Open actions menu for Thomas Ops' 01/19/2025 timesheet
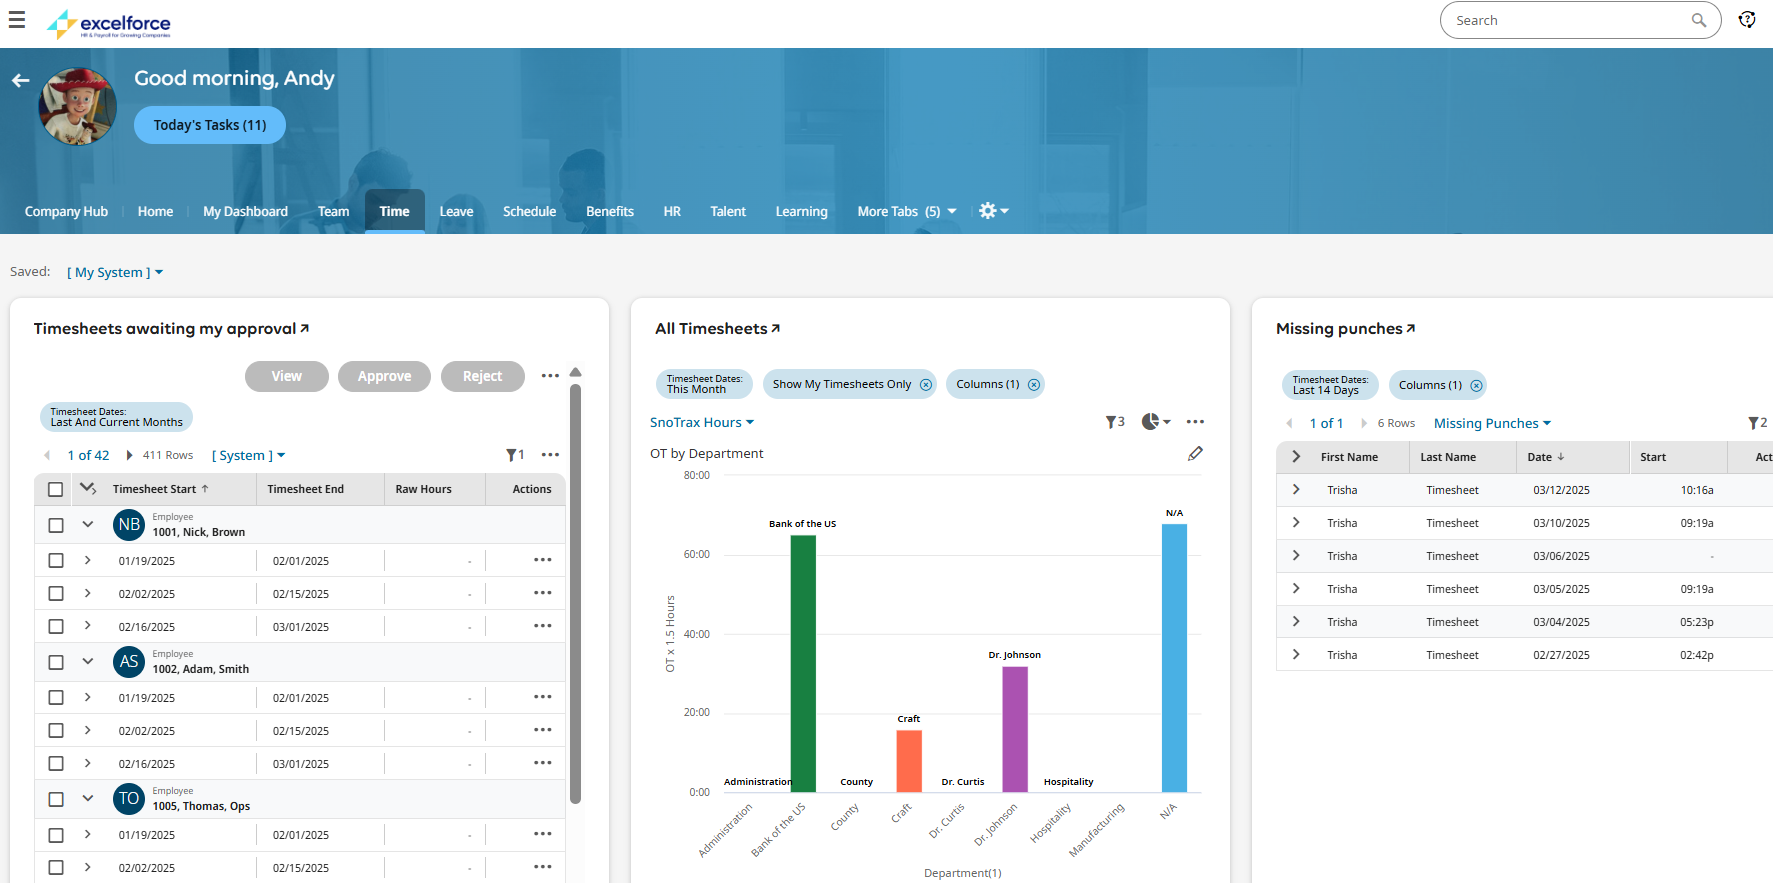The height and width of the screenshot is (883, 1773). pos(543,834)
